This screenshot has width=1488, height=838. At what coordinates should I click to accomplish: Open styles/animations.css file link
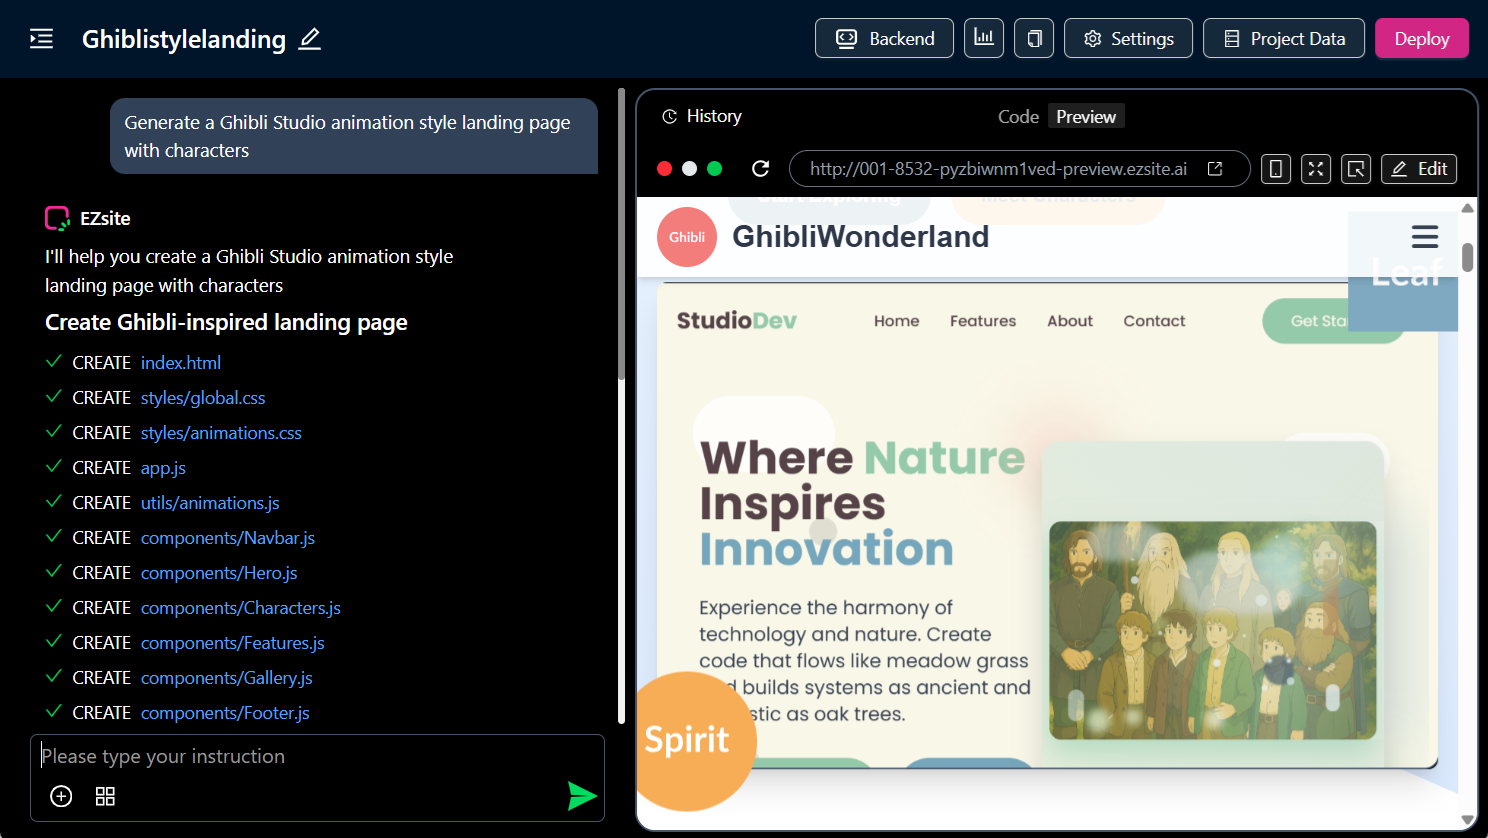(221, 433)
